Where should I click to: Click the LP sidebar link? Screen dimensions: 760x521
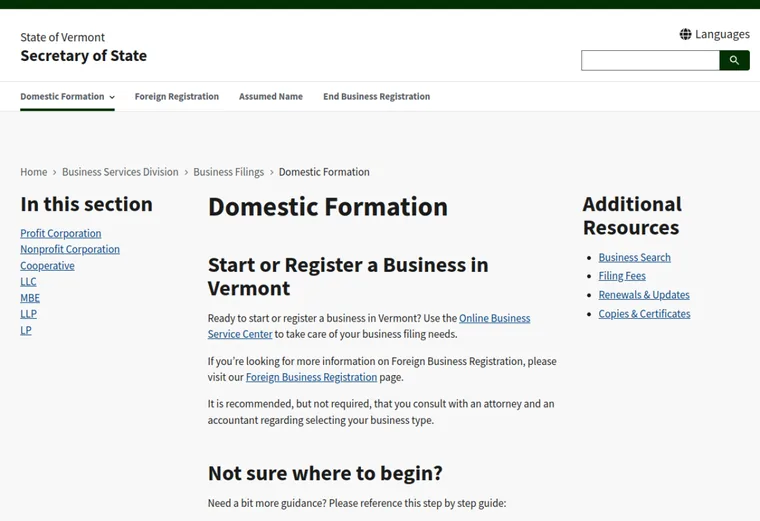26,330
